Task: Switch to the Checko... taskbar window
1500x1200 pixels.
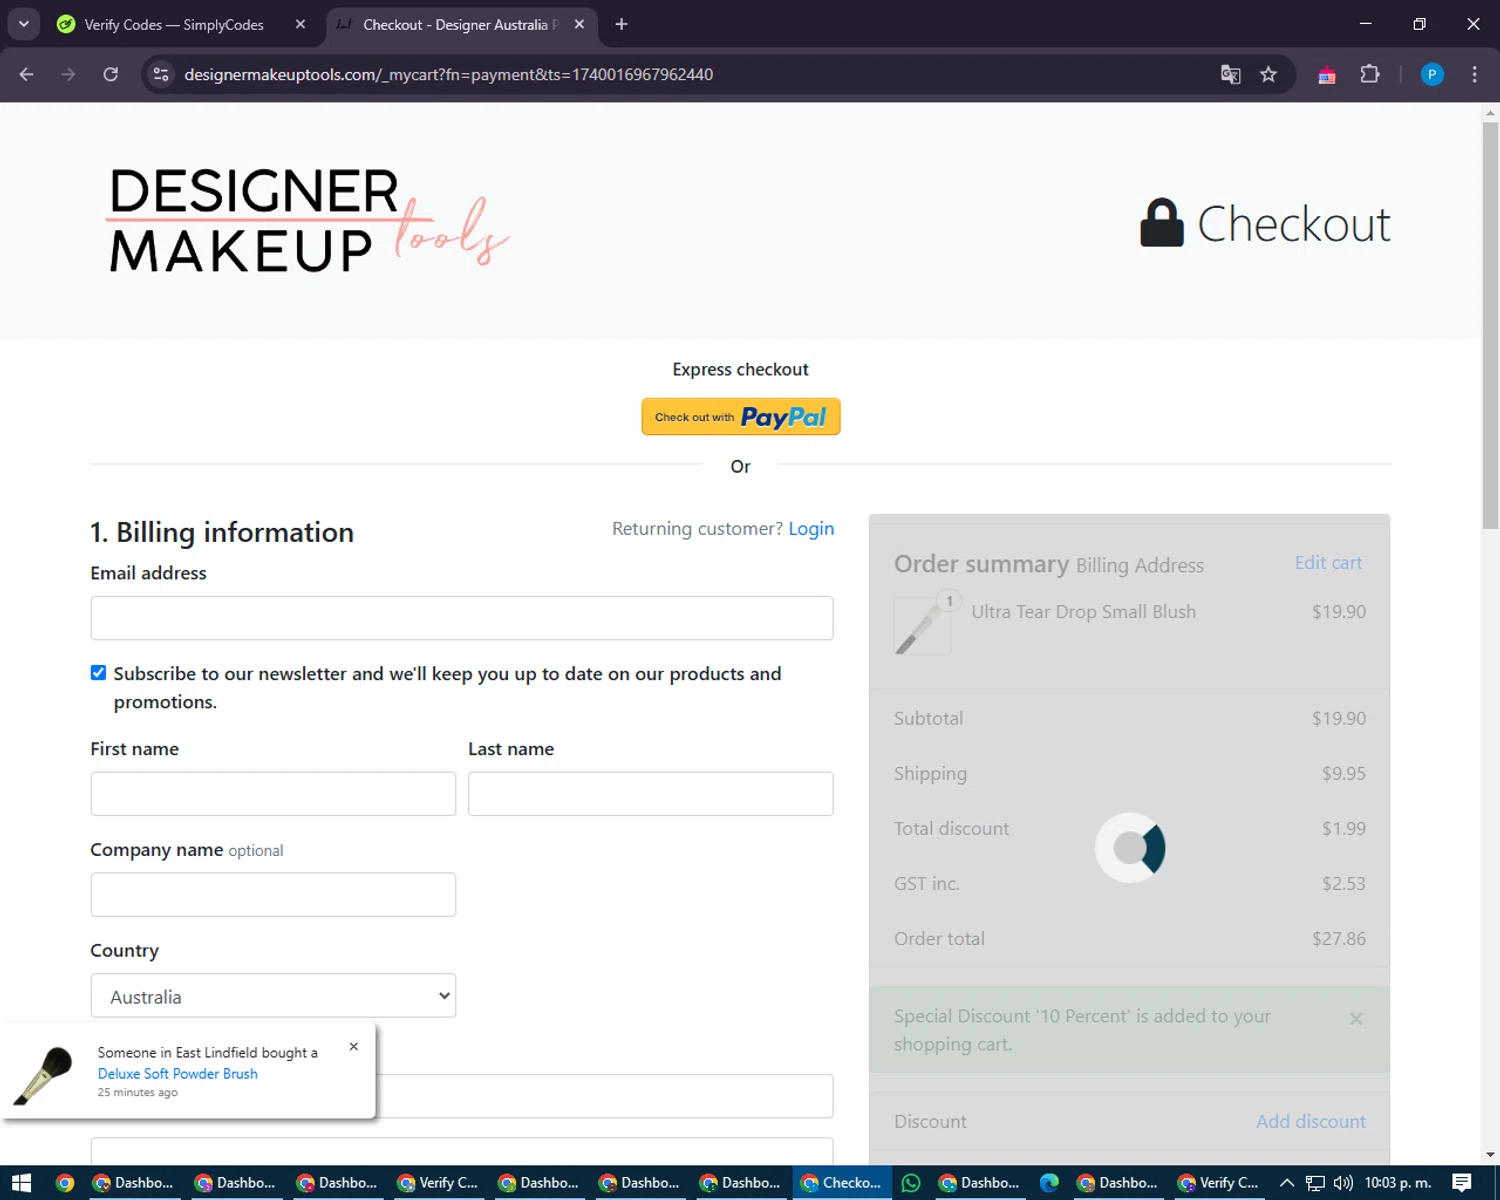Action: (x=842, y=1183)
